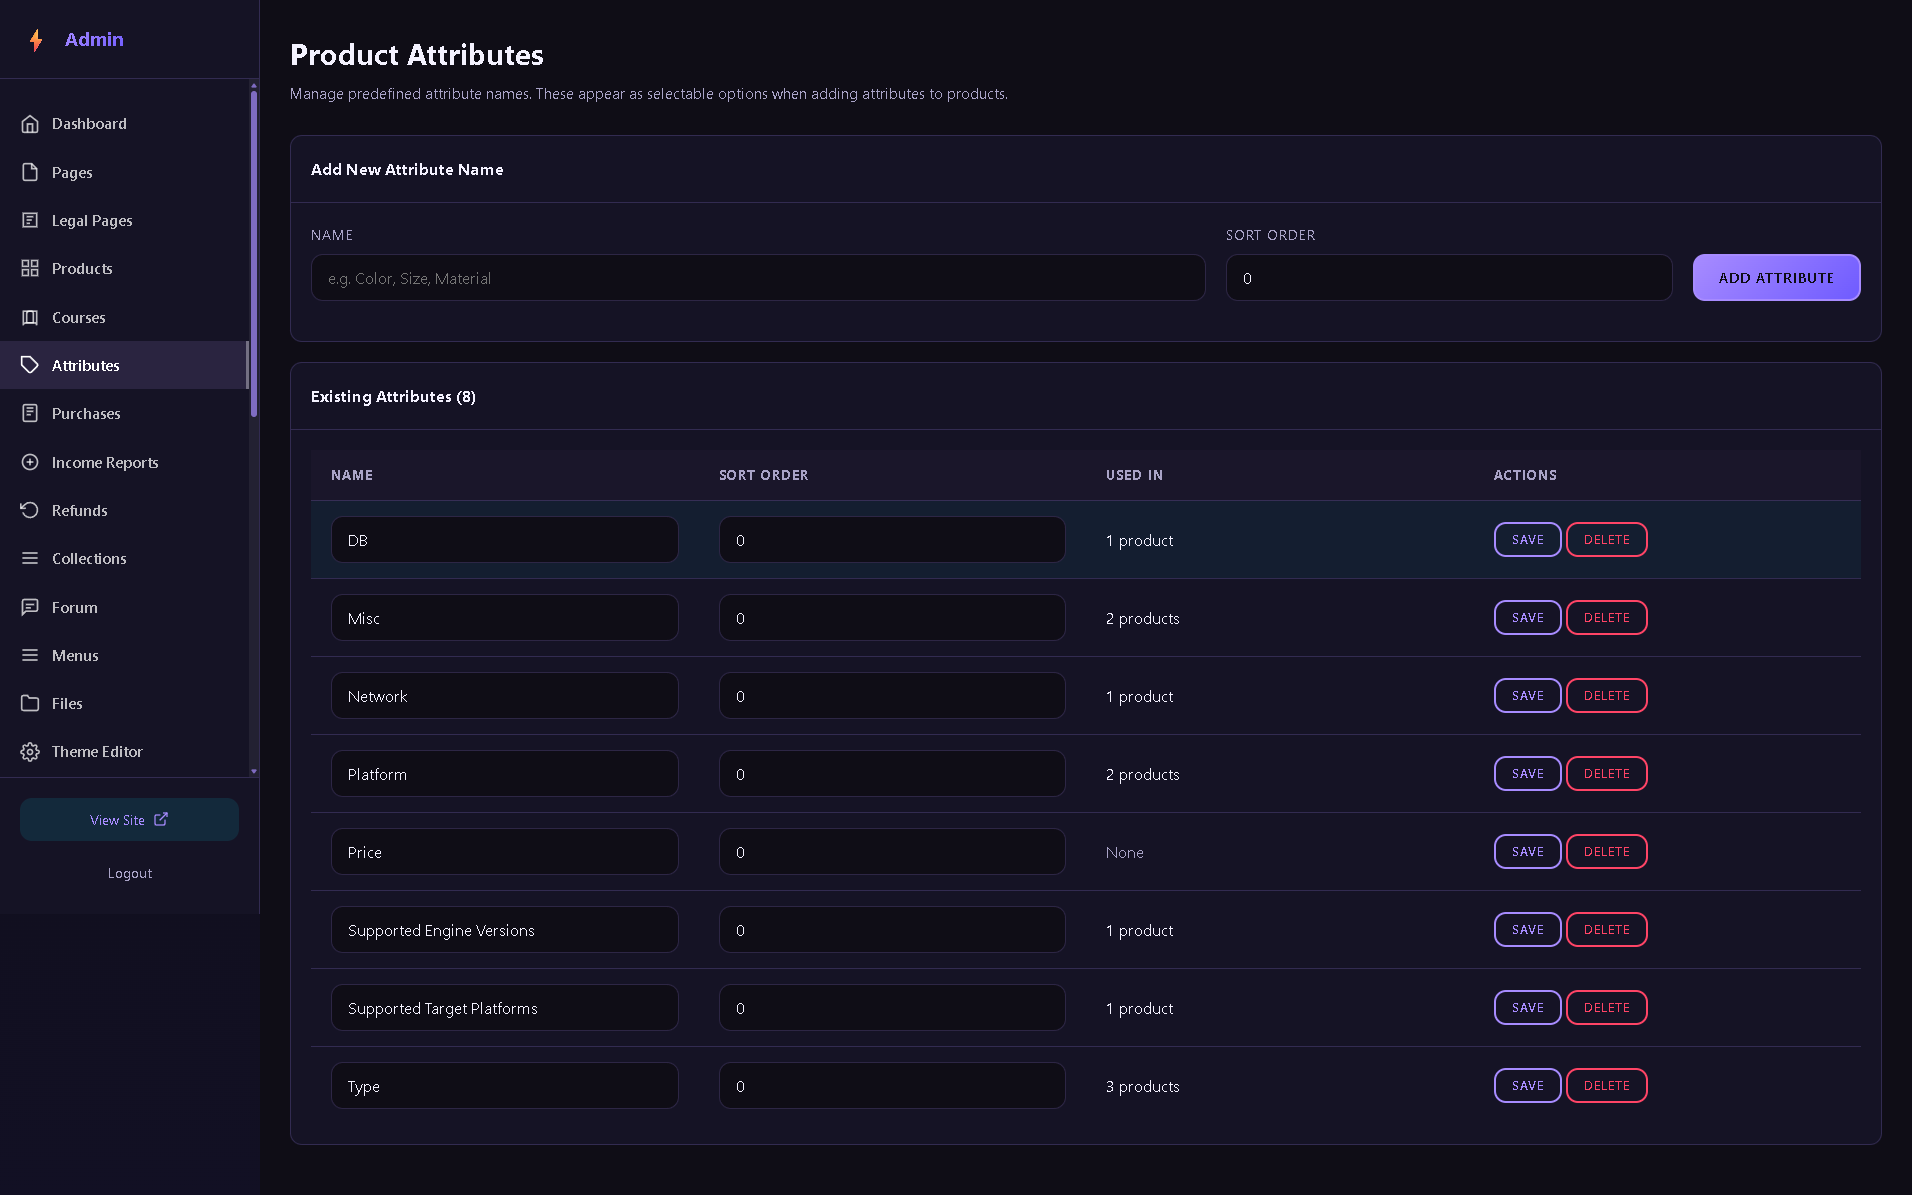
Task: Delete the Misc attribute
Action: click(x=1606, y=618)
